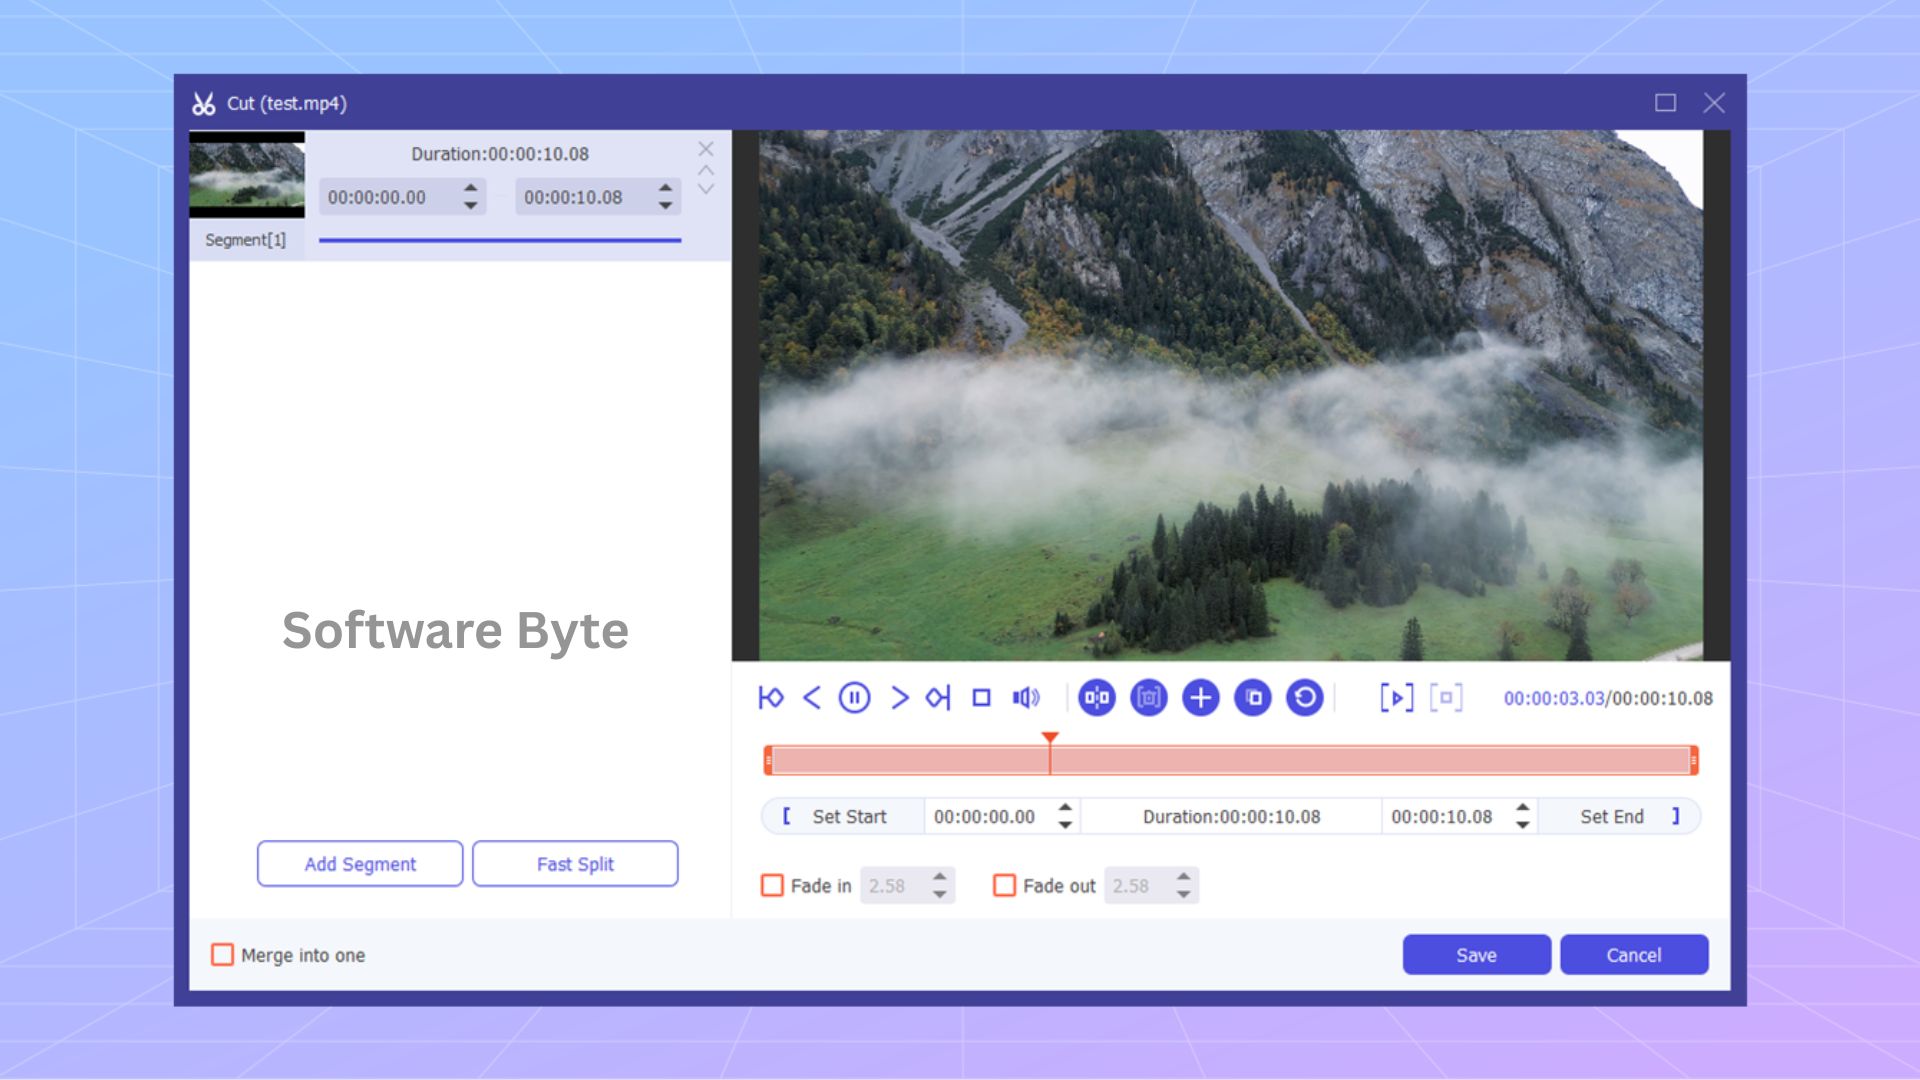This screenshot has height=1080, width=1920.
Task: Click the Segment[1] label
Action: tap(245, 240)
